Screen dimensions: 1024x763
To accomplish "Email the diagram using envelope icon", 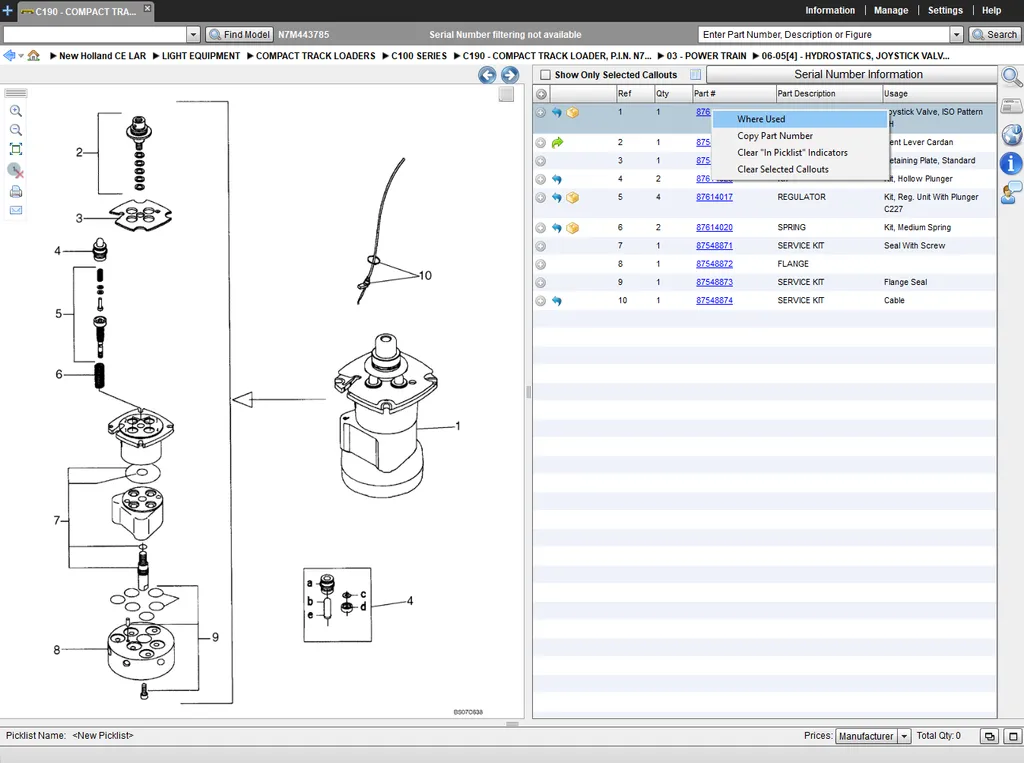I will [16, 210].
